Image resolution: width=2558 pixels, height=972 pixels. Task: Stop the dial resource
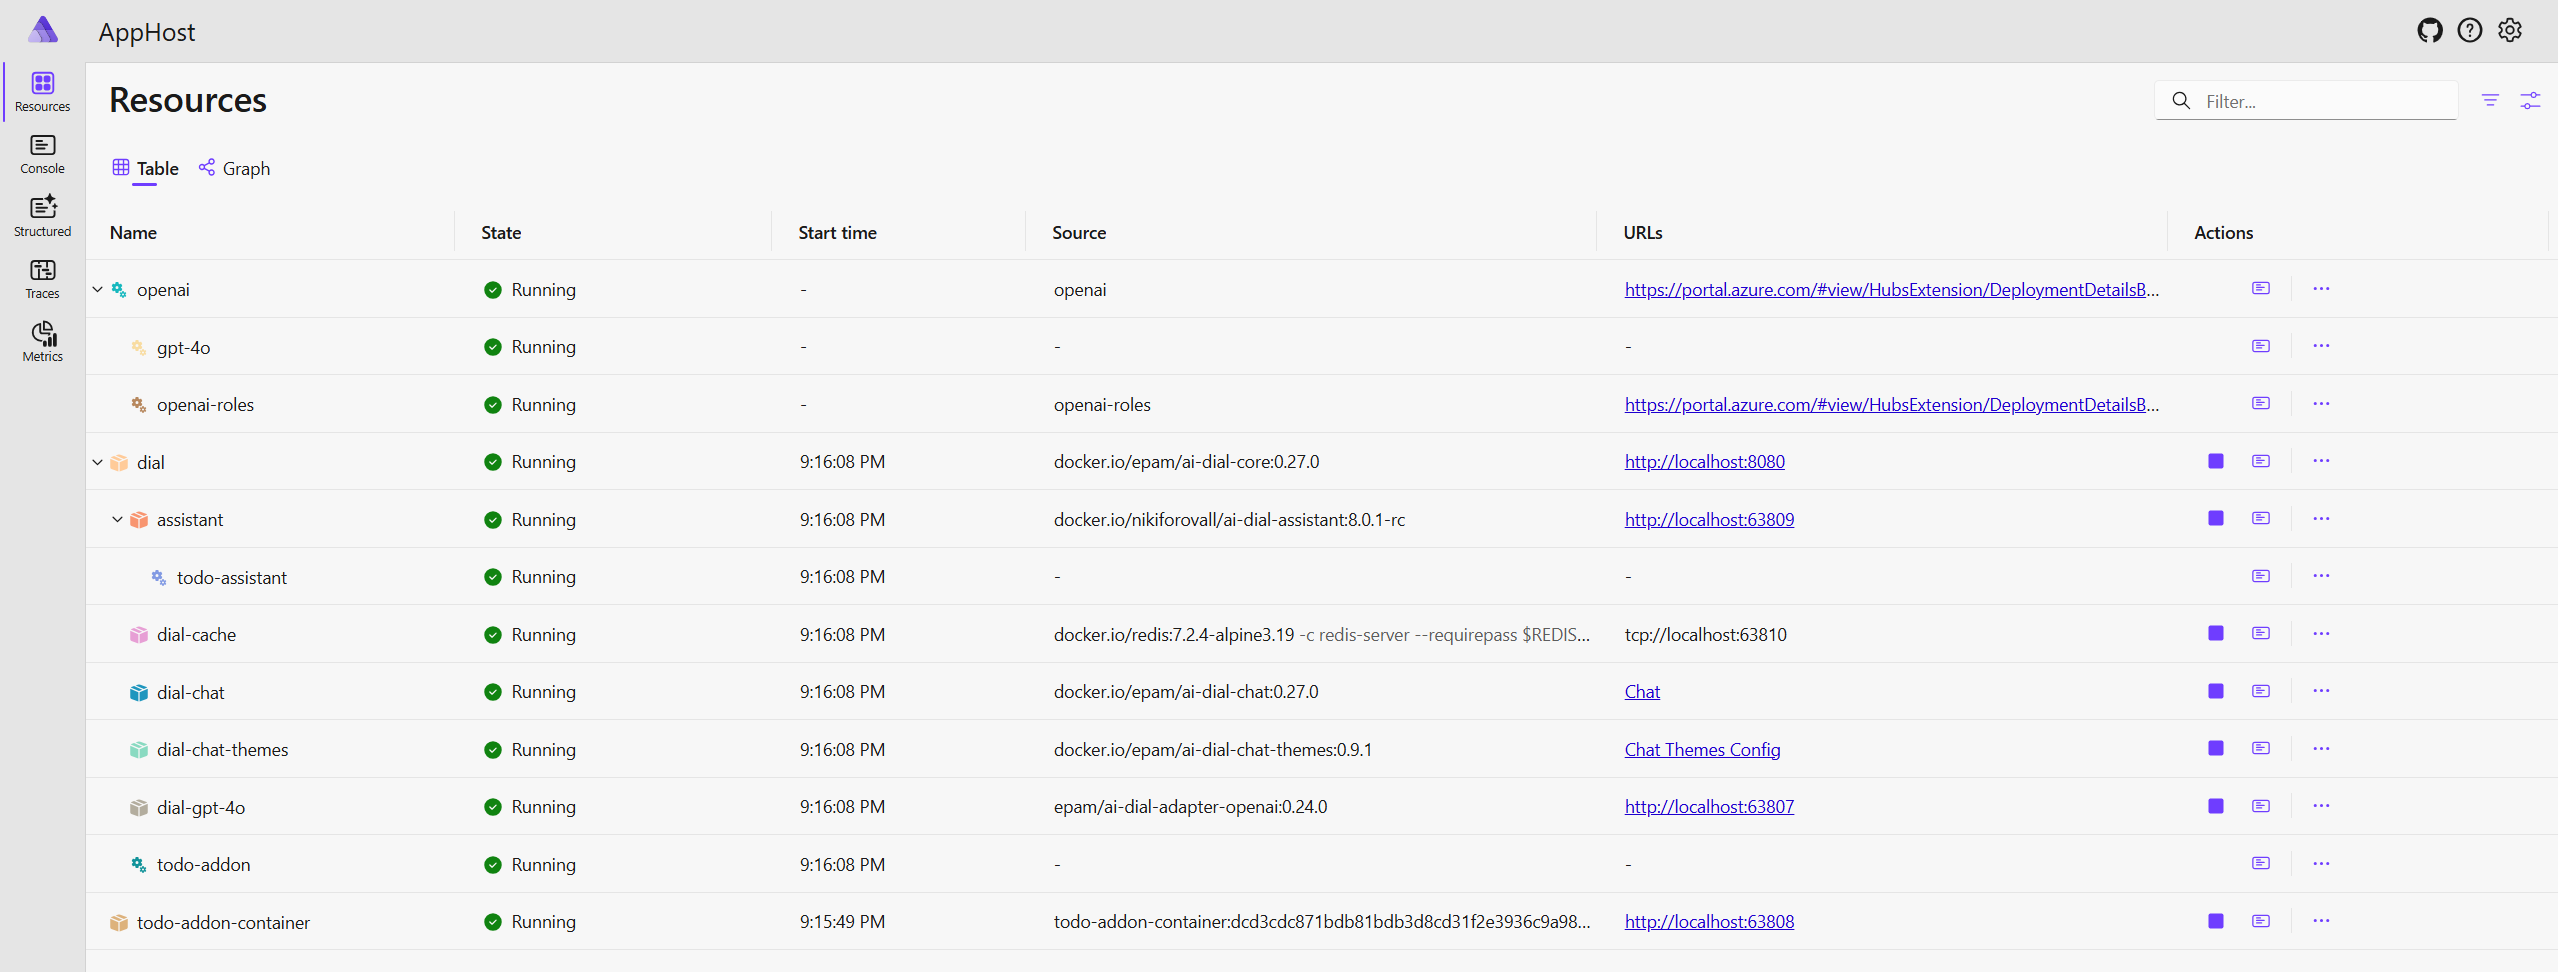pyautogui.click(x=2216, y=461)
